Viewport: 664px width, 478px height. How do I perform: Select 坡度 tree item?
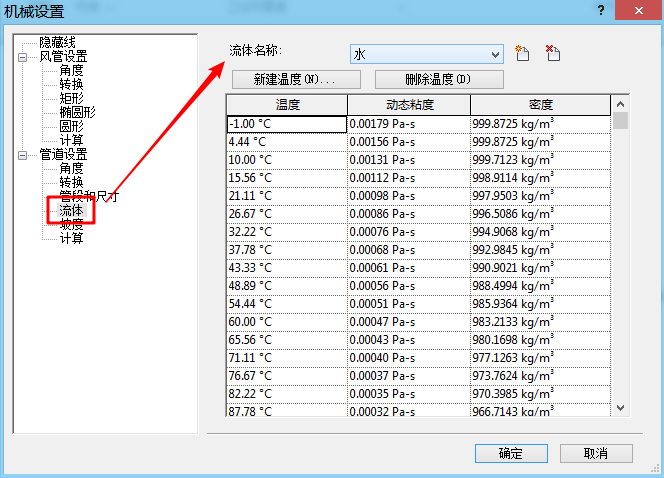coord(71,224)
